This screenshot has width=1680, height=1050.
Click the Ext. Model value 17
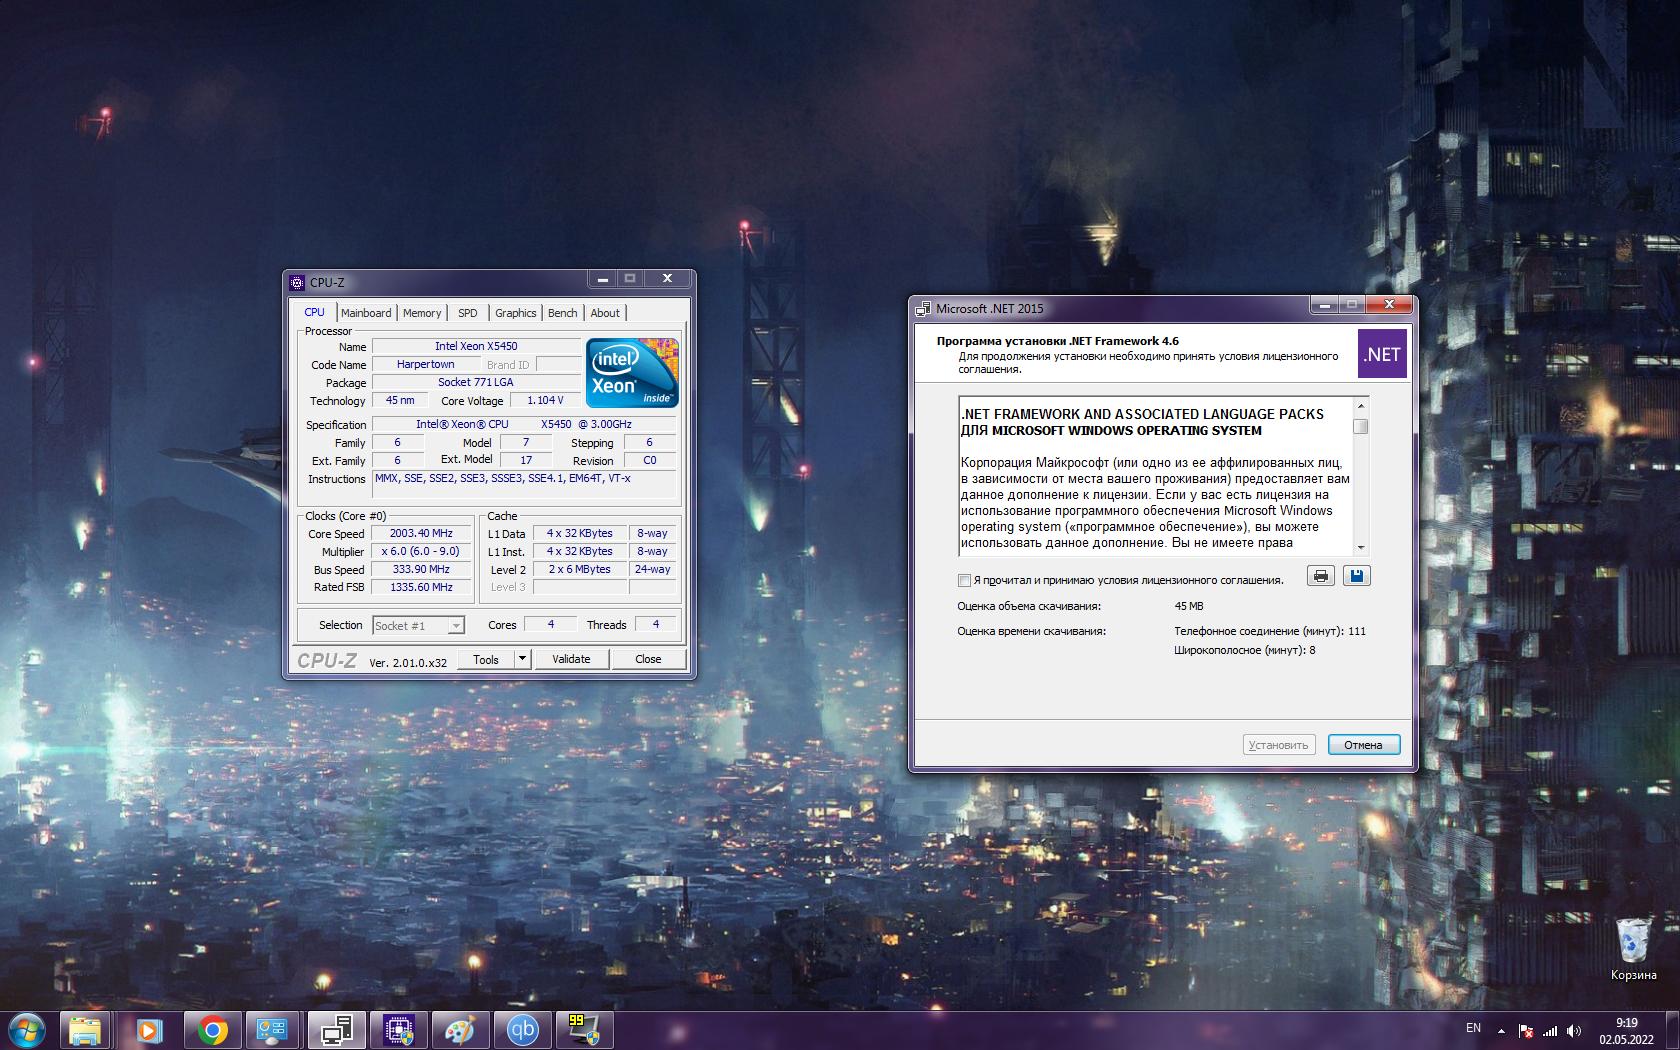point(526,460)
